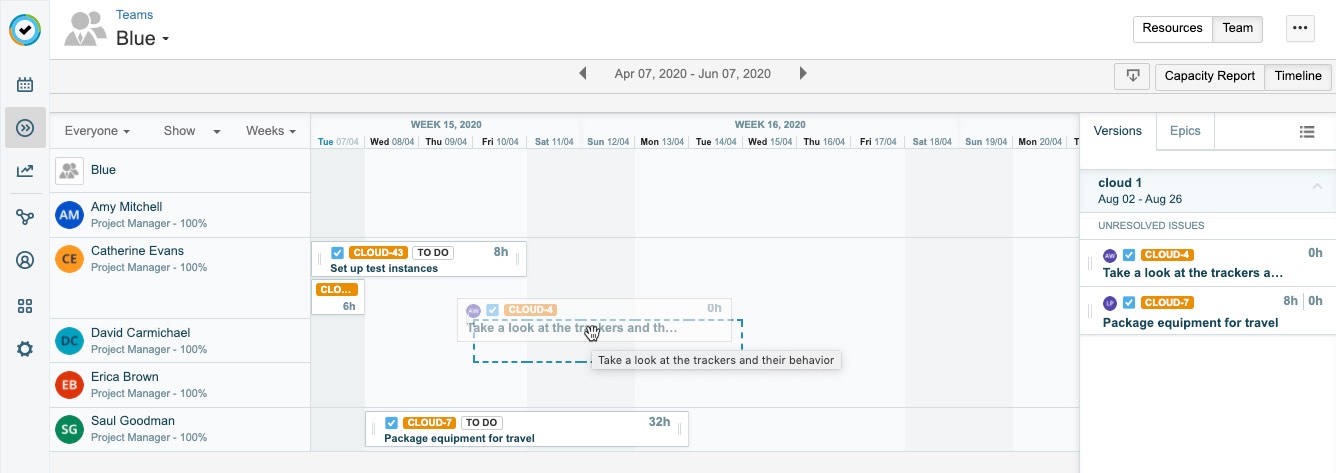
Task: Click the Blue team row label
Action: pos(103,170)
